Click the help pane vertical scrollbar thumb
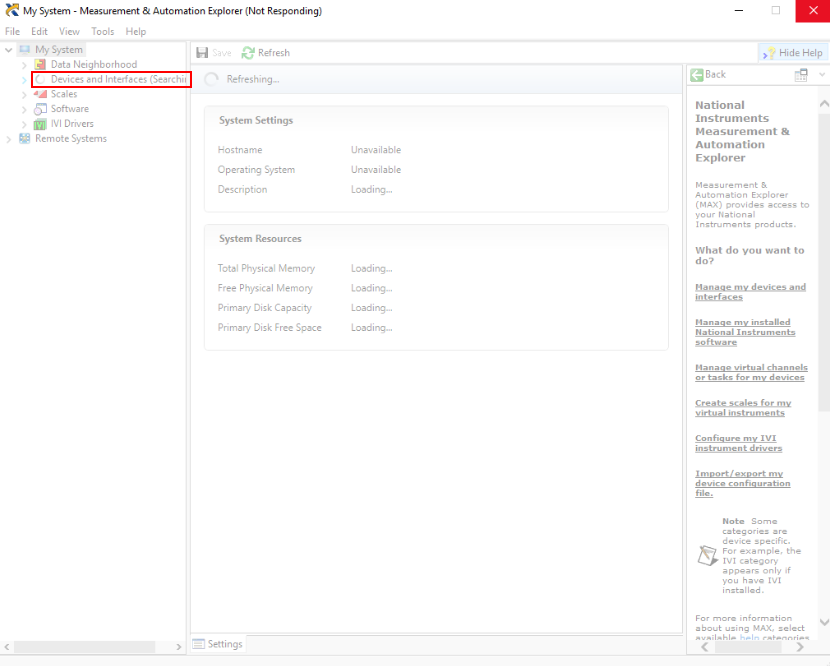 pos(824,262)
